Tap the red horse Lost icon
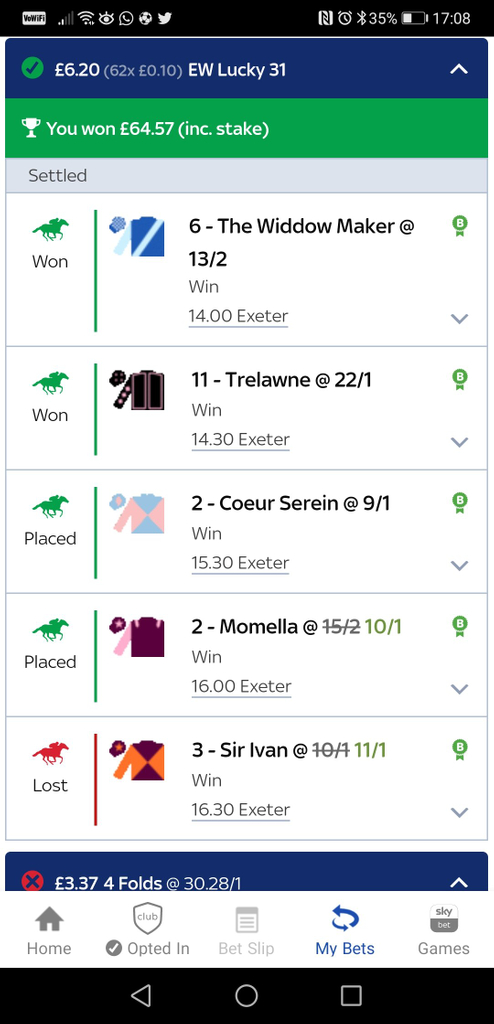The width and height of the screenshot is (494, 1024). (50, 752)
